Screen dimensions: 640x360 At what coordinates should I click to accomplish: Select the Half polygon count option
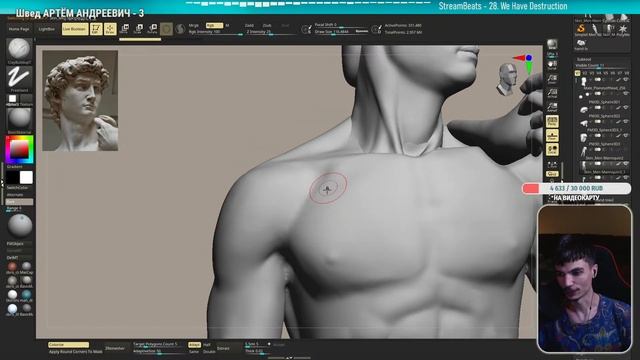tap(207, 345)
